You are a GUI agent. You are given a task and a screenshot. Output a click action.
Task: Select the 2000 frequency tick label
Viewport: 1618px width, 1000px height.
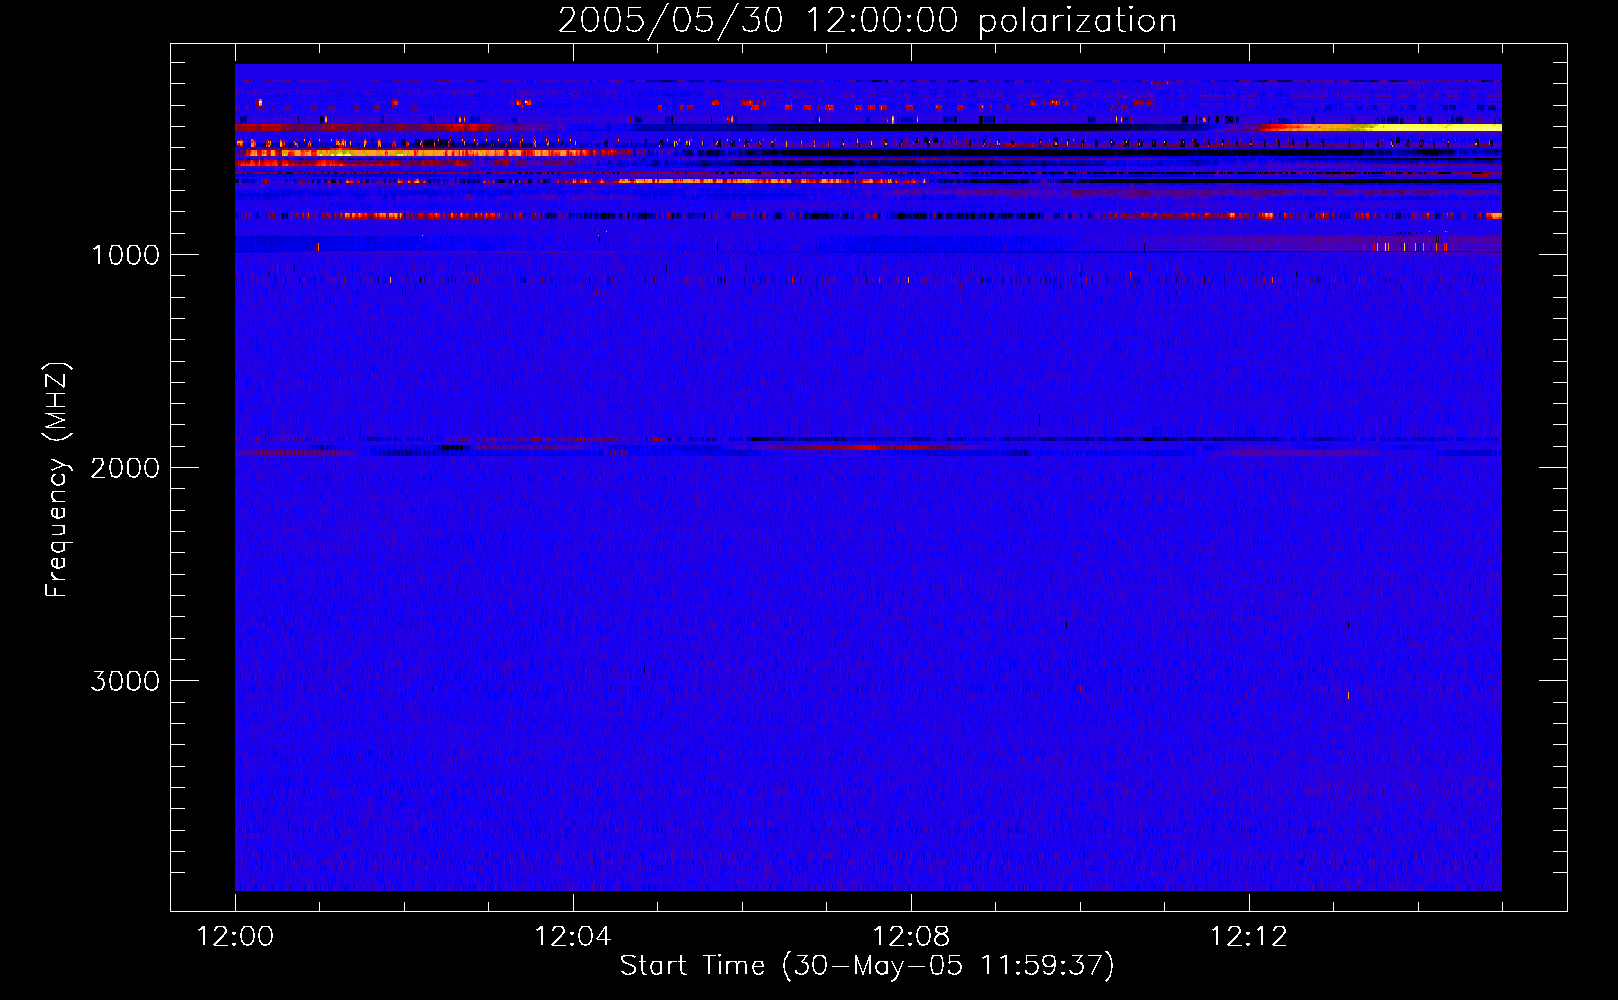pos(125,468)
